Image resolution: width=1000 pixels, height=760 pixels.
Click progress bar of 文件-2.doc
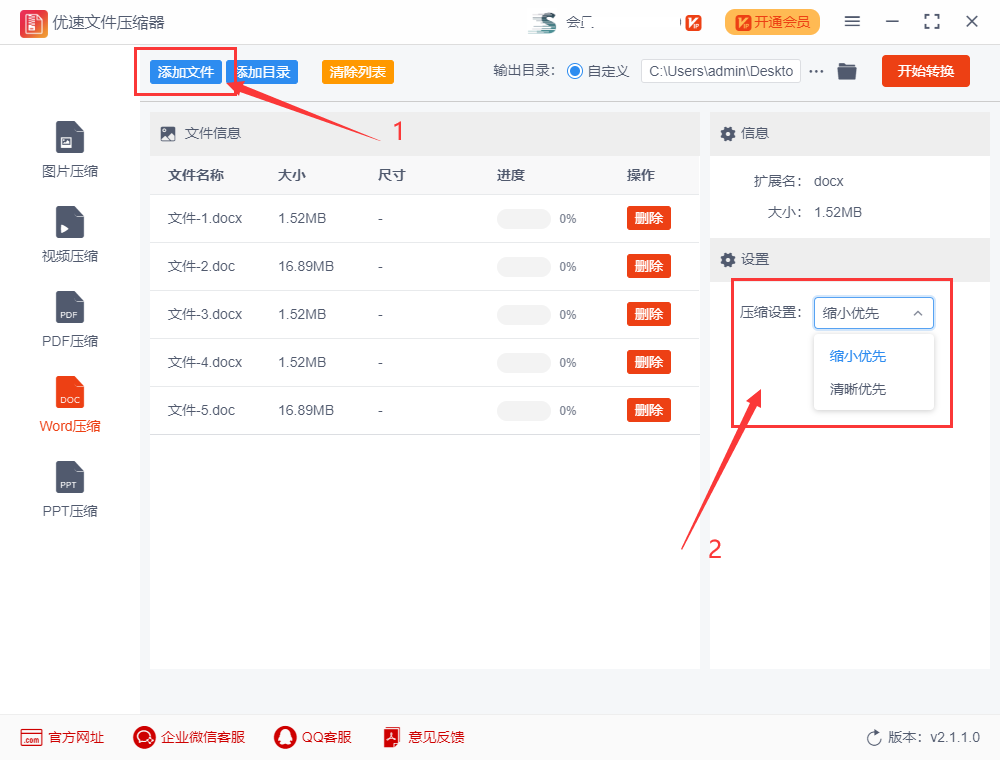[x=524, y=267]
